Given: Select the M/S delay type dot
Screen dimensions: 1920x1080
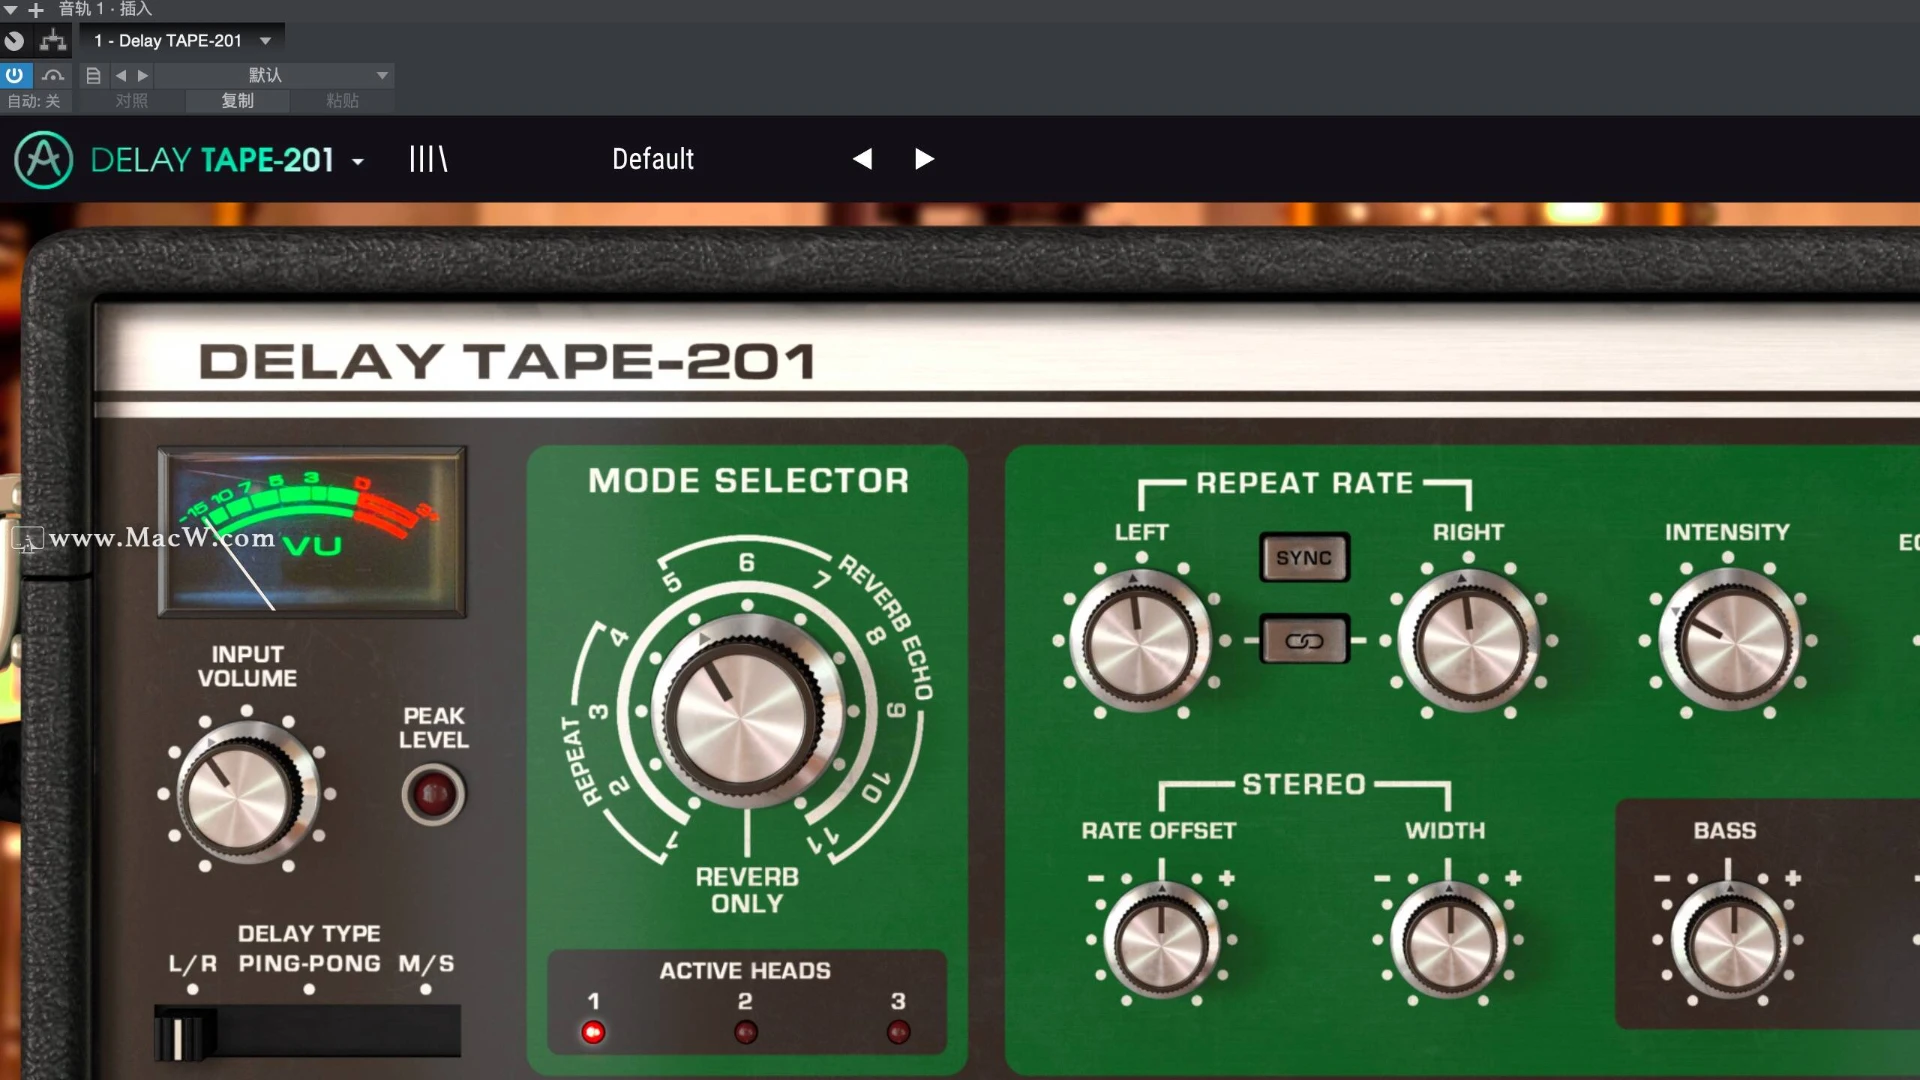Looking at the screenshot, I should (426, 990).
